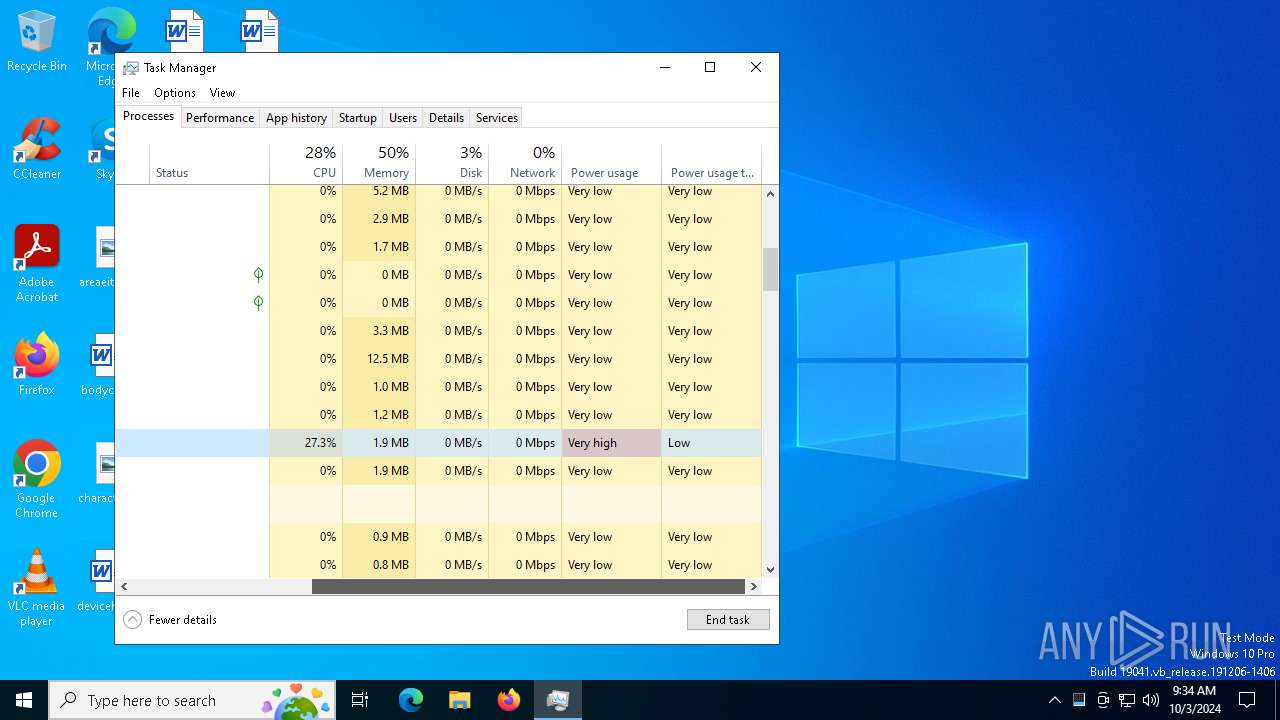Open the volume control tray icon
1280x720 pixels.
[1151, 700]
